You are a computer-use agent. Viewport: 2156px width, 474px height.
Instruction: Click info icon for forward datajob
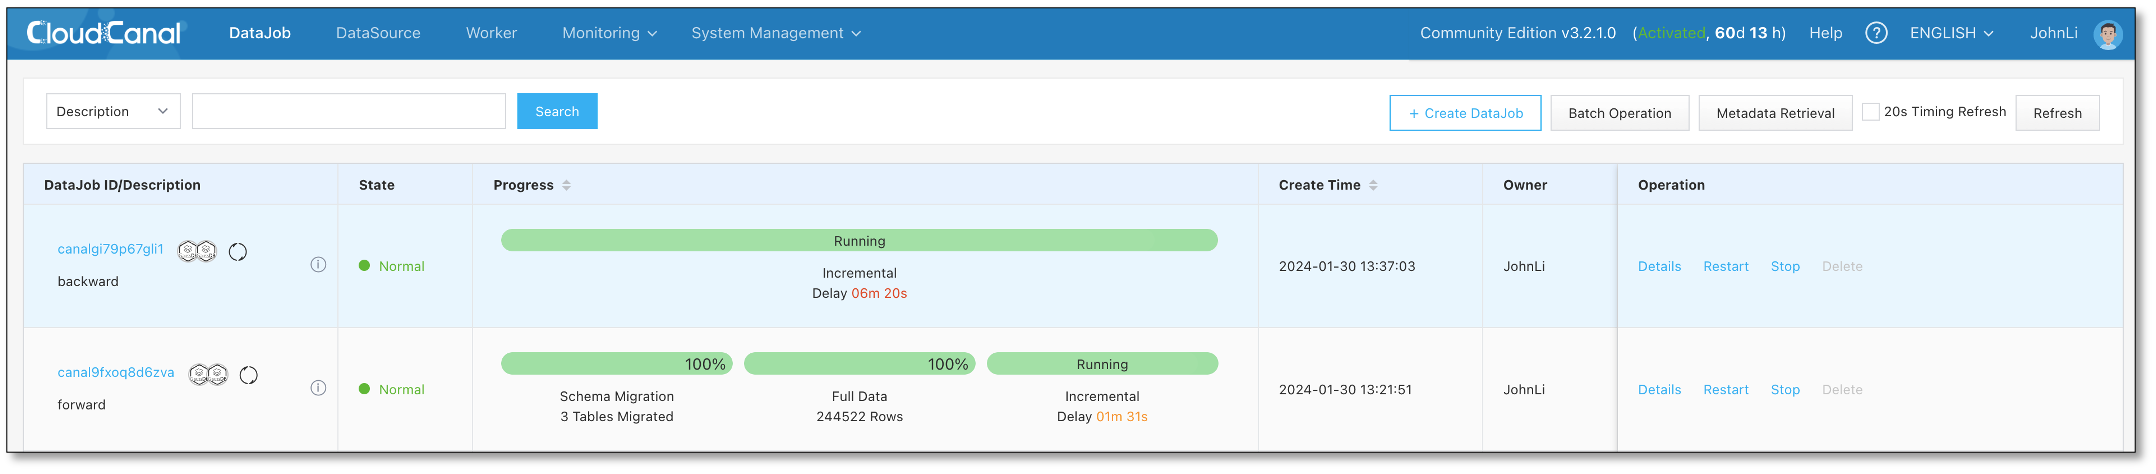pyautogui.click(x=318, y=388)
